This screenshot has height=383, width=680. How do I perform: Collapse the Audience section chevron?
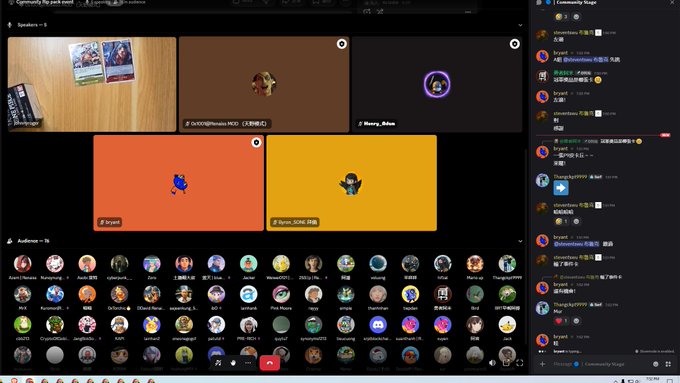520,241
